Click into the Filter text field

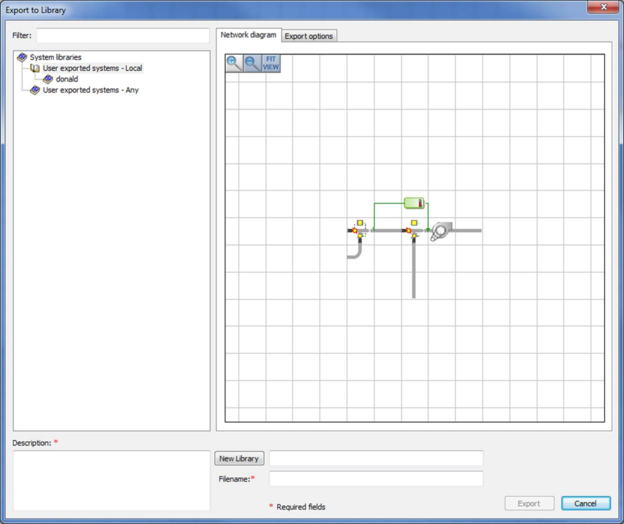[x=123, y=36]
